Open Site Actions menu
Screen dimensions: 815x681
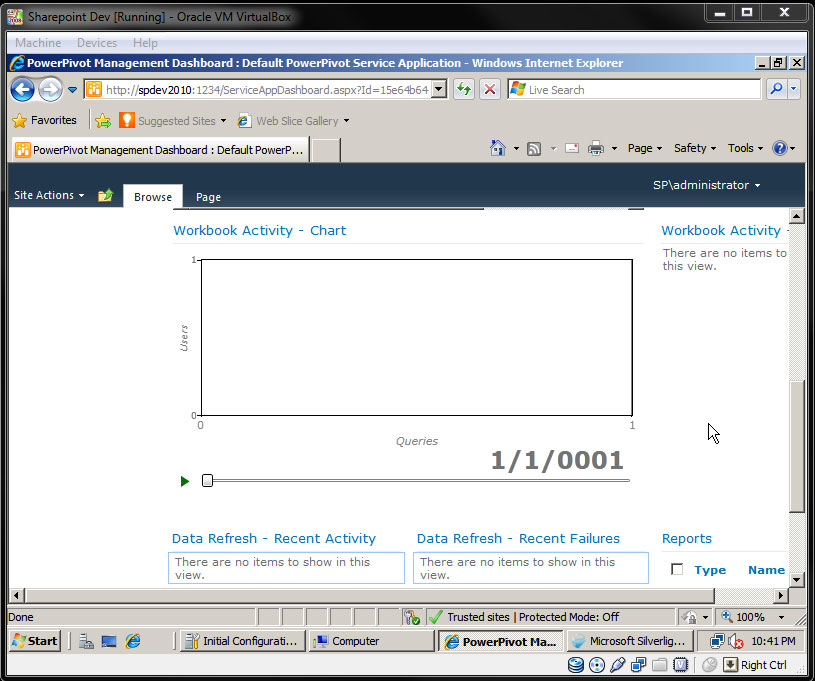pyautogui.click(x=49, y=195)
